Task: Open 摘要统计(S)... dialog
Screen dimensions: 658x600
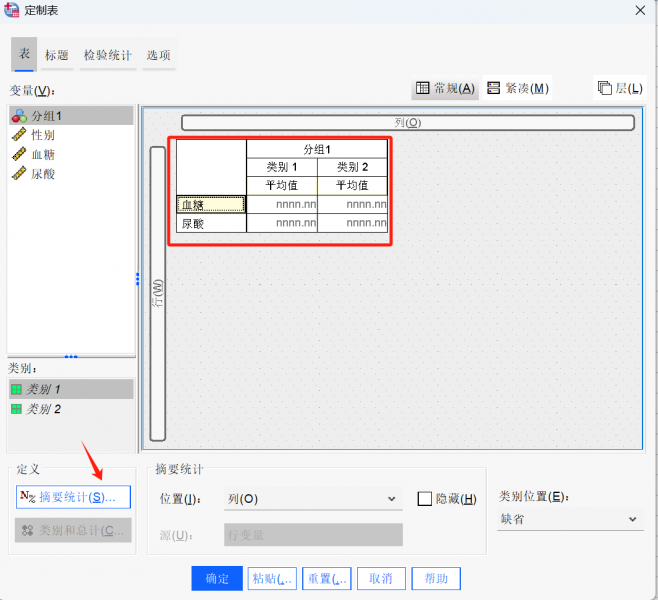Action: [73, 497]
